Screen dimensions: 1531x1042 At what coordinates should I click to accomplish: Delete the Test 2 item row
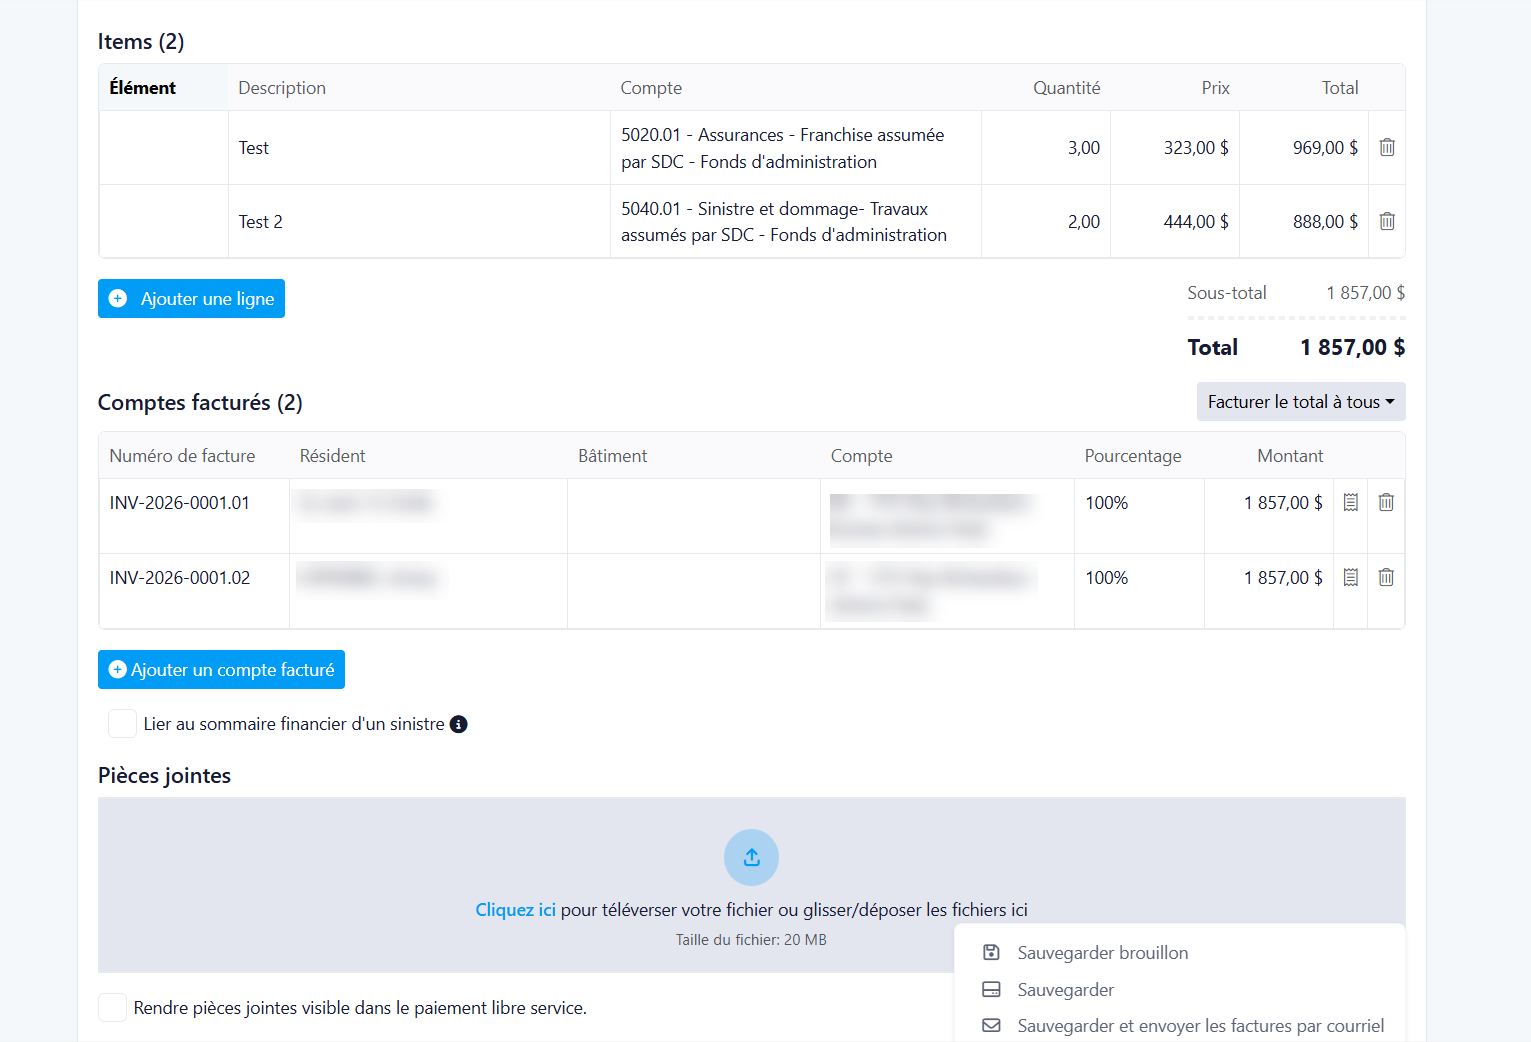coord(1387,221)
